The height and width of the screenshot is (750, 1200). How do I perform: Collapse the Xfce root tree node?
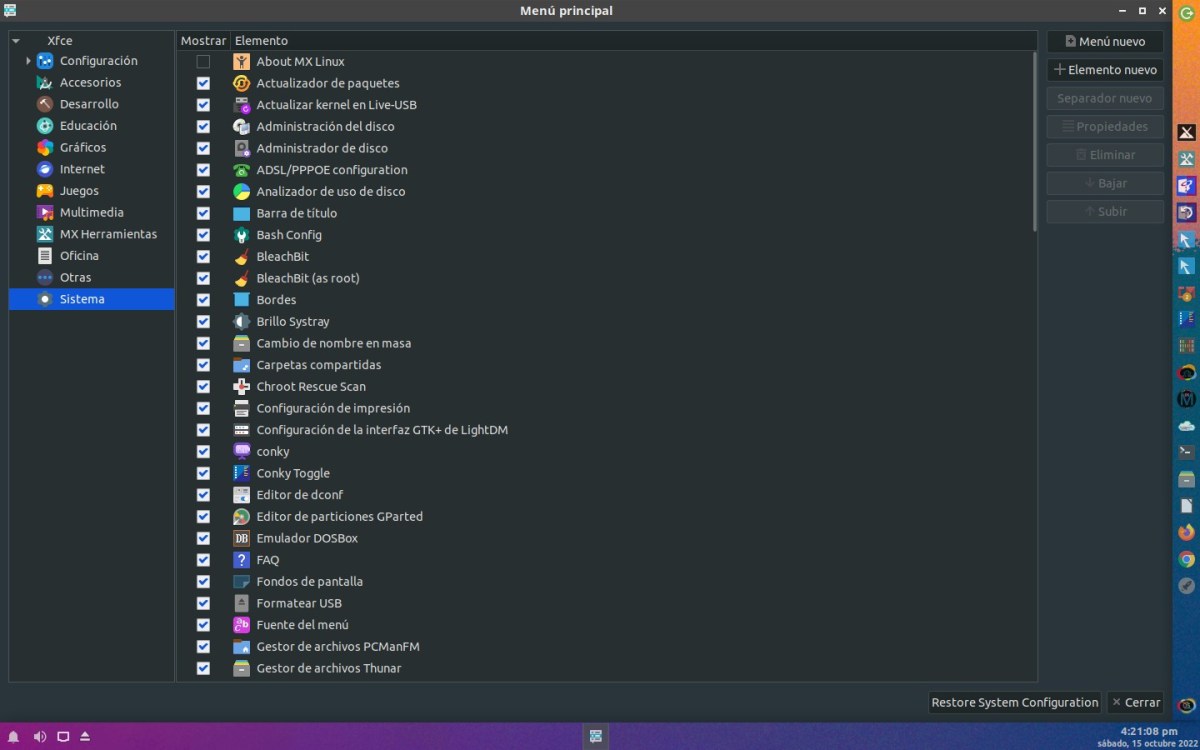click(16, 41)
